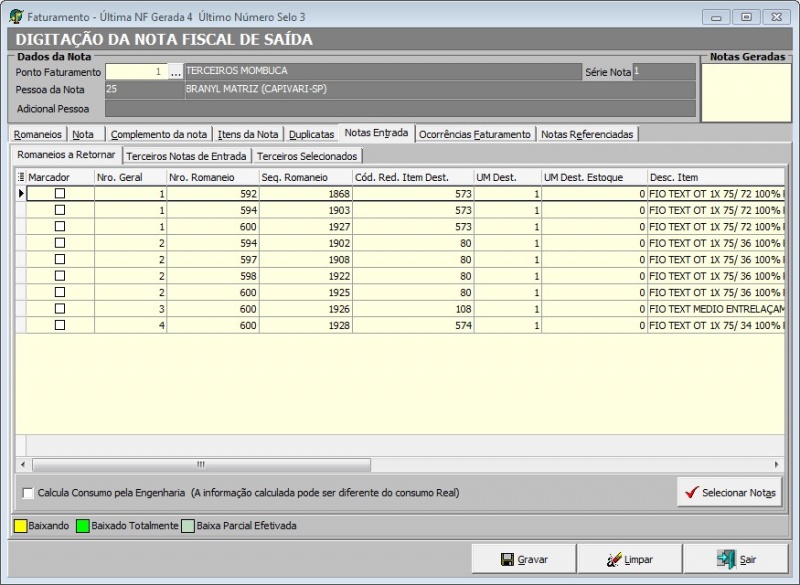Screen dimensions: 800x585
Task: Click Selecionar Notas checkmark button
Action: [x=729, y=492]
